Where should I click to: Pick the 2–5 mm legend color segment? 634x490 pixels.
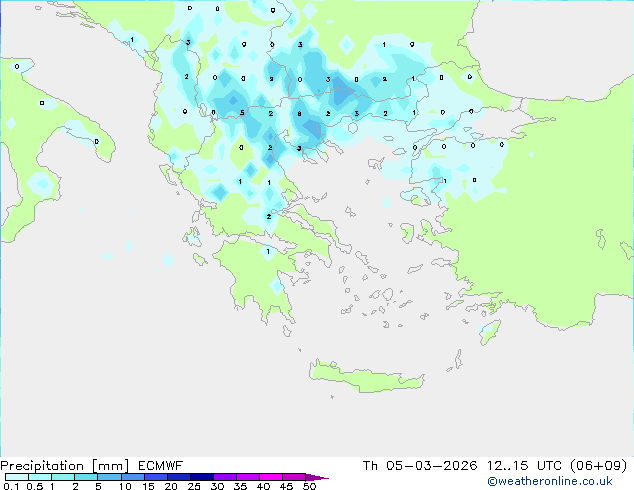(x=86, y=477)
